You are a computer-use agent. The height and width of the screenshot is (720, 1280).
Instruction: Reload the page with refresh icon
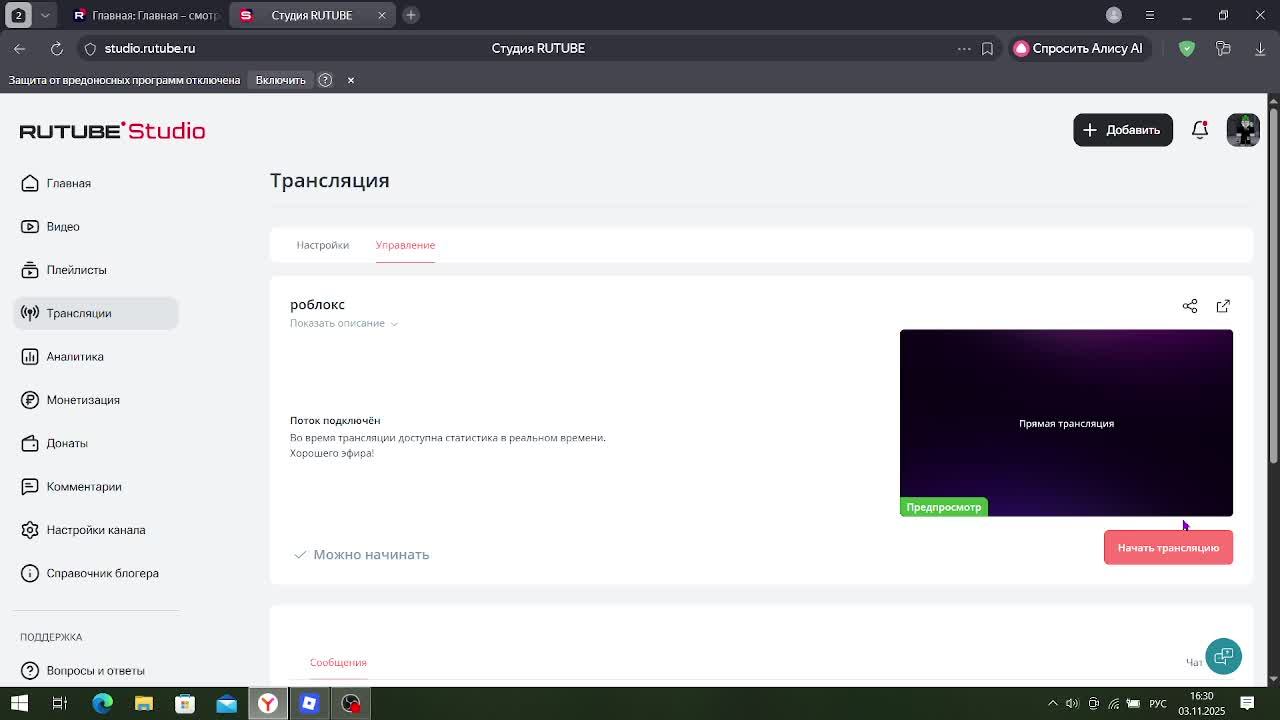click(57, 48)
